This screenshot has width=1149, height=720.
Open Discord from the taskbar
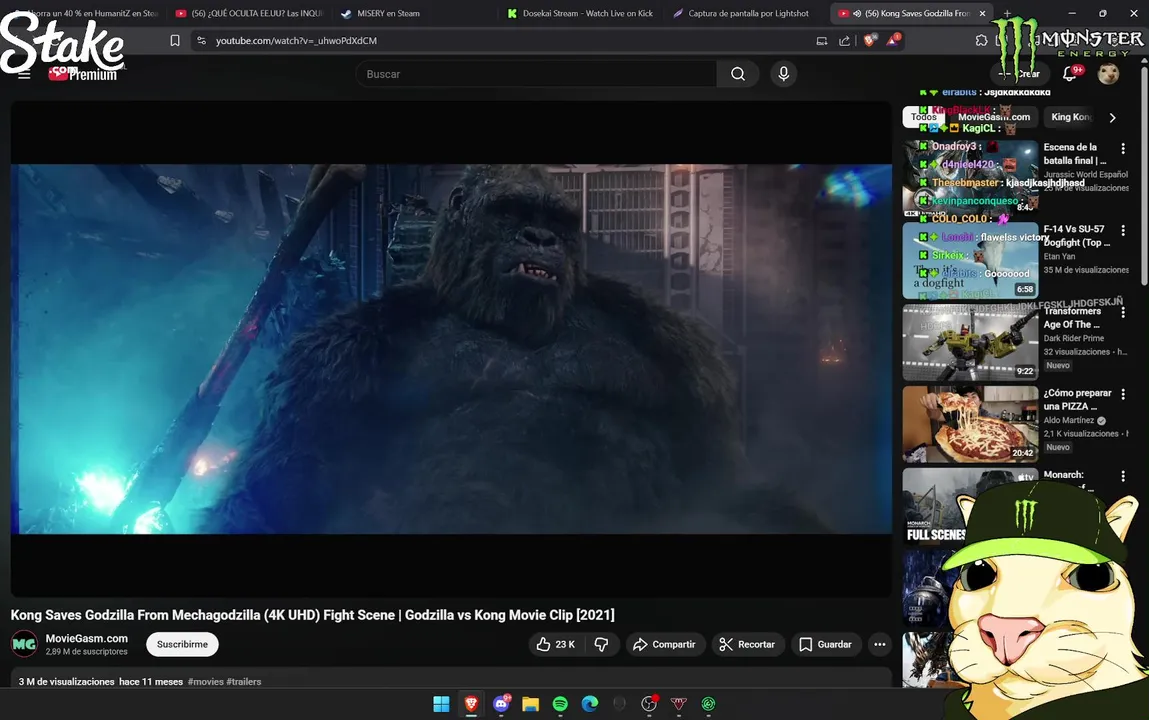[501, 704]
